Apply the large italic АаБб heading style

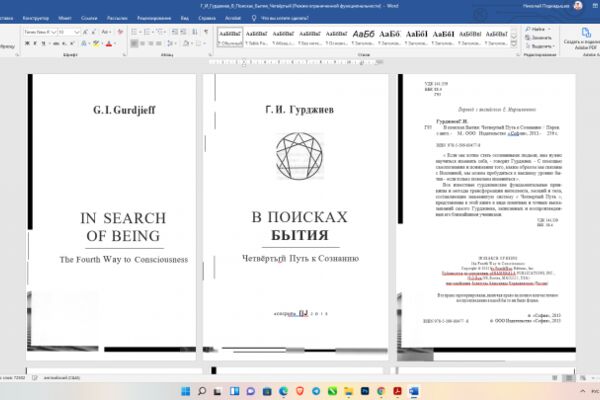click(363, 37)
